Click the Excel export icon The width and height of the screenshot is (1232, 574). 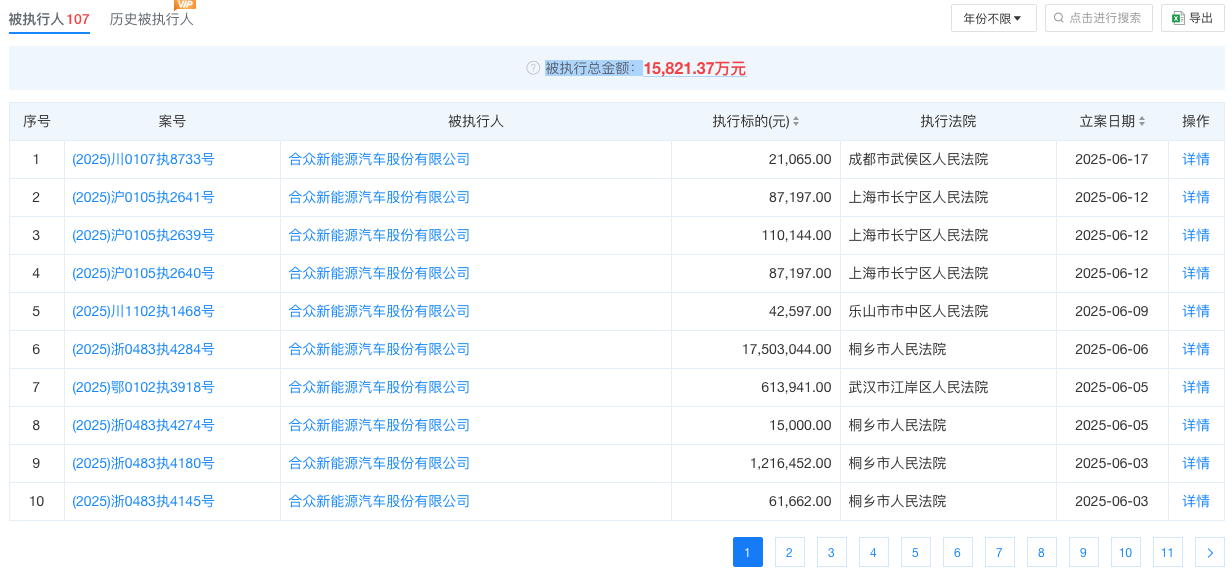coord(1178,18)
